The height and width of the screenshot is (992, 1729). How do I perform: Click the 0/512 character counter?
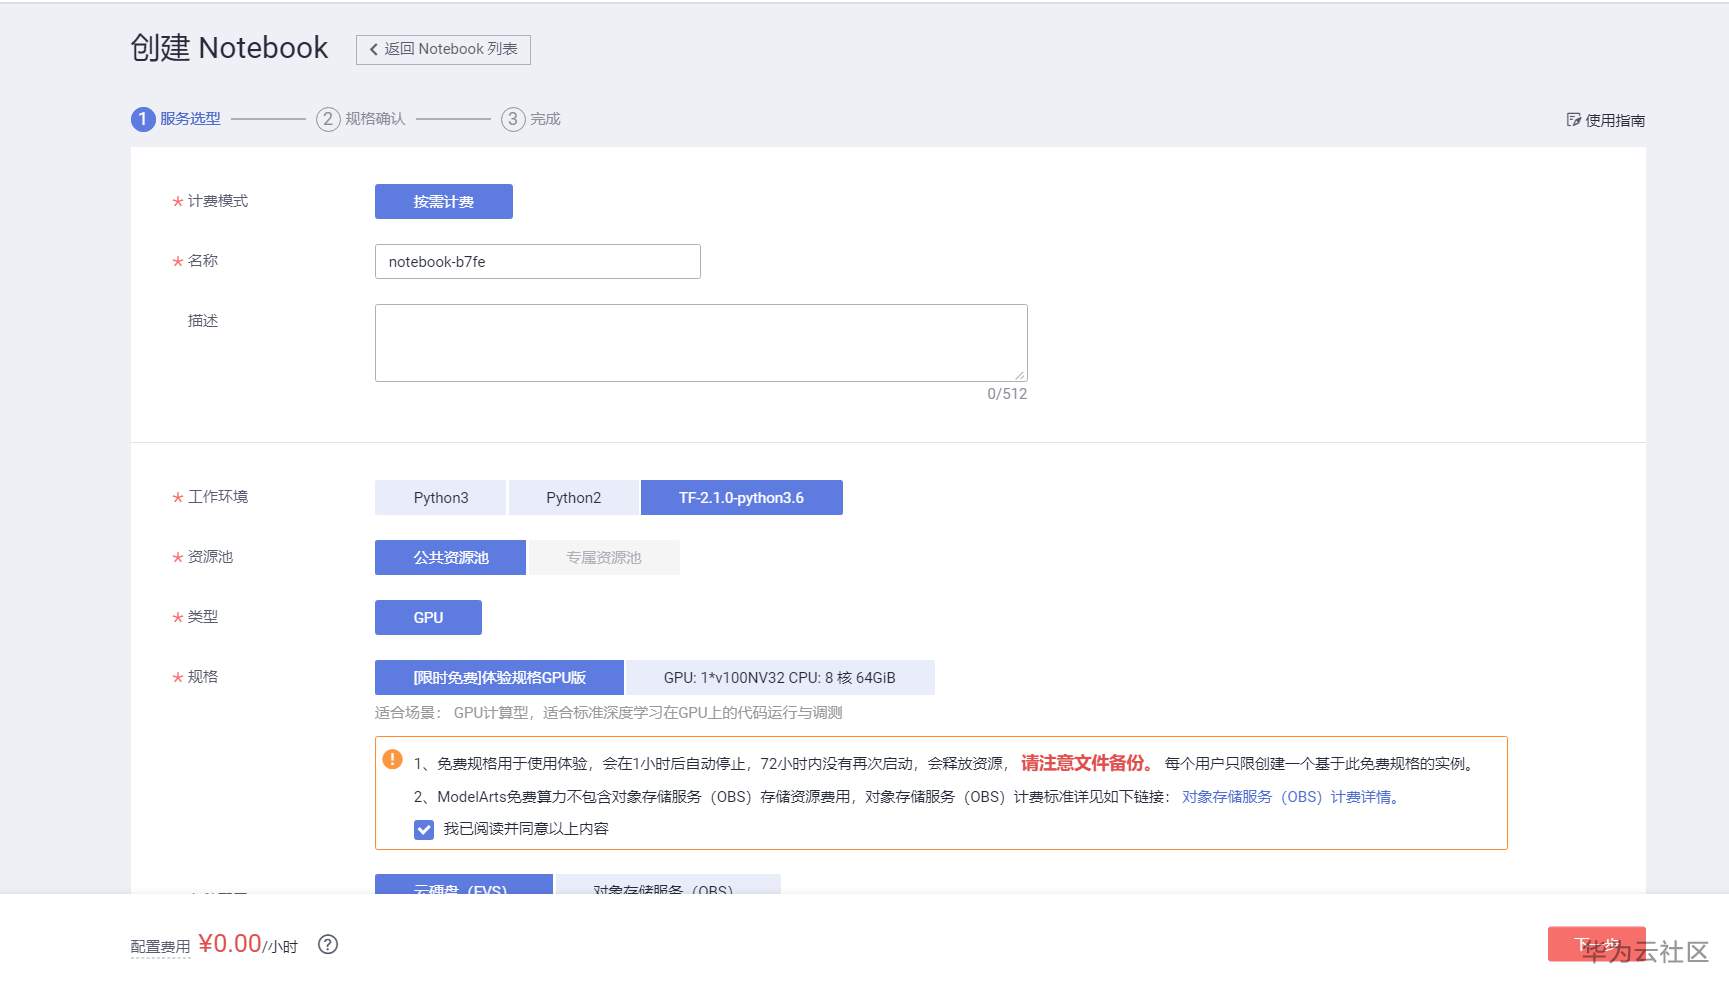pyautogui.click(x=1007, y=394)
